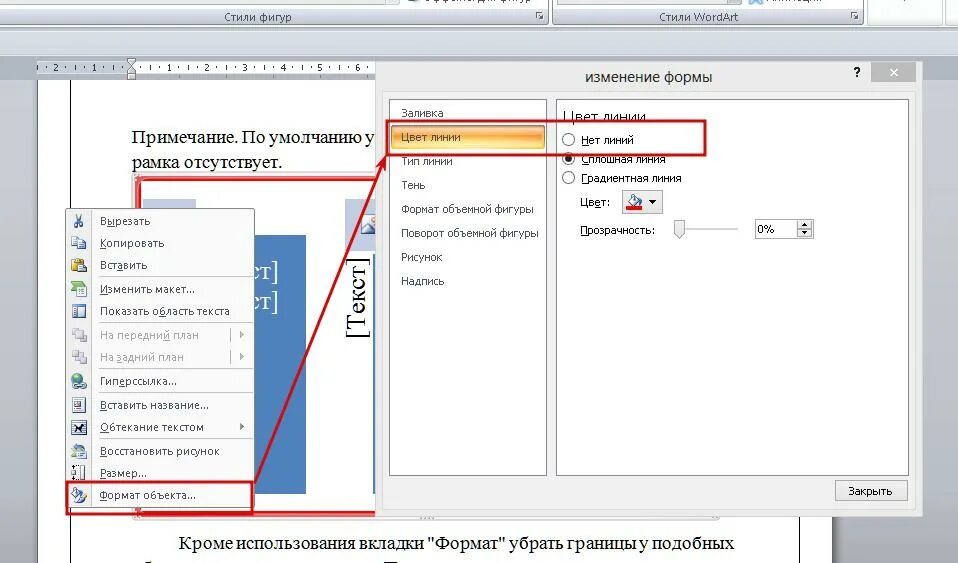The image size is (958, 563).
Task: Choose Обтекание текстом menu item
Action: (160, 427)
